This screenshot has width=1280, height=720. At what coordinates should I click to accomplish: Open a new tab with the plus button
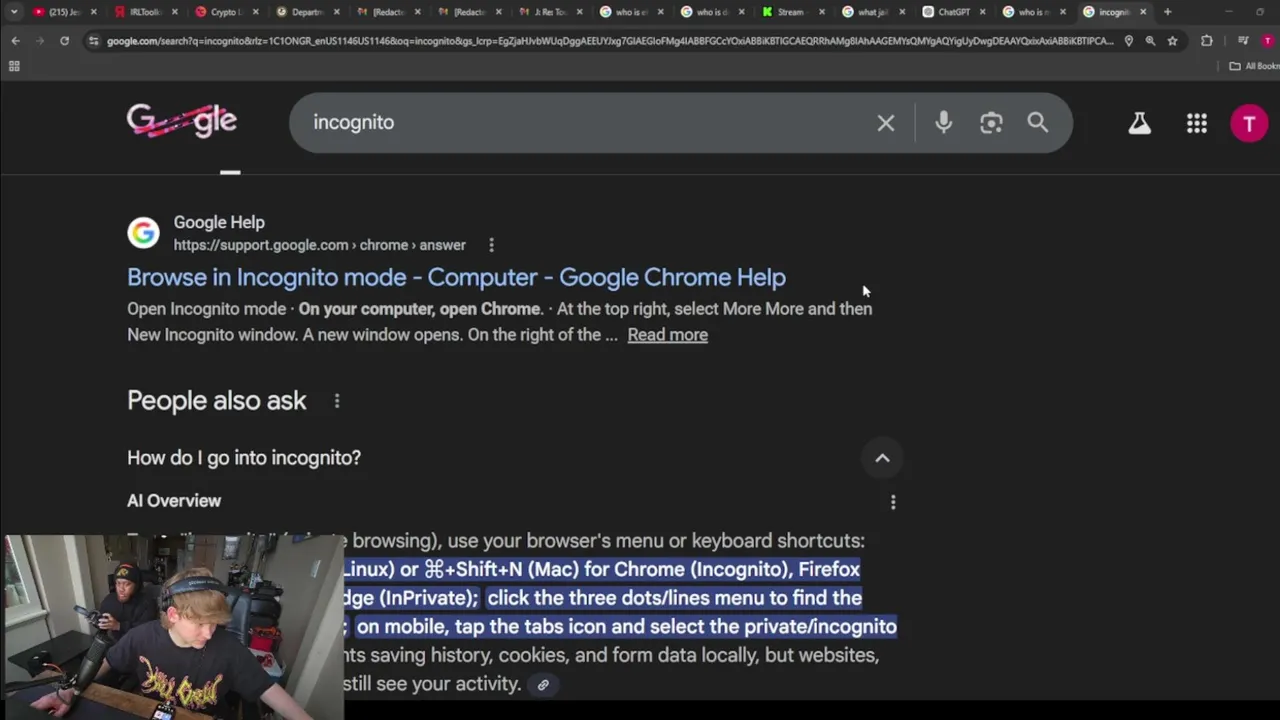click(x=1167, y=12)
